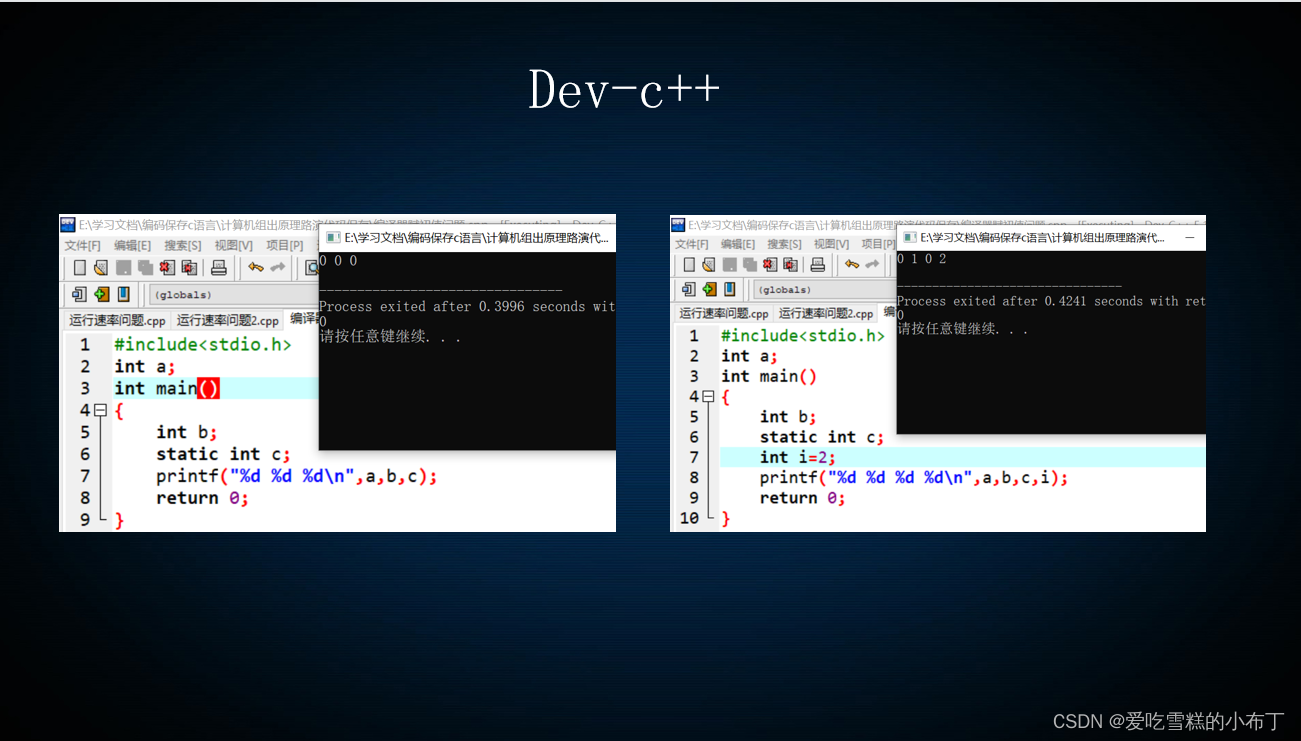Screen dimensions: 1301x741
Task: Click line number 10 in right editor gutter
Action: click(690, 518)
